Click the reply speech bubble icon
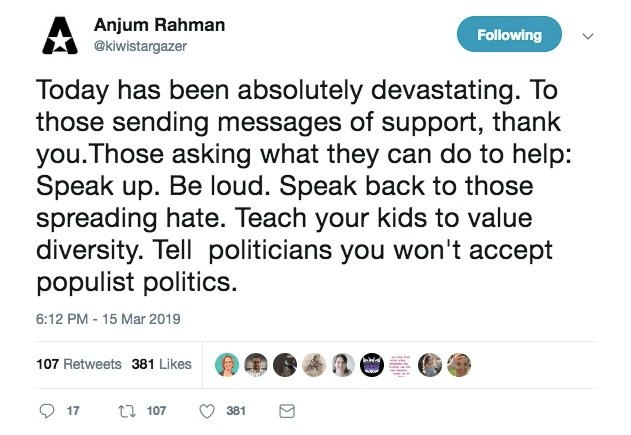This screenshot has width=631, height=435. 45,411
